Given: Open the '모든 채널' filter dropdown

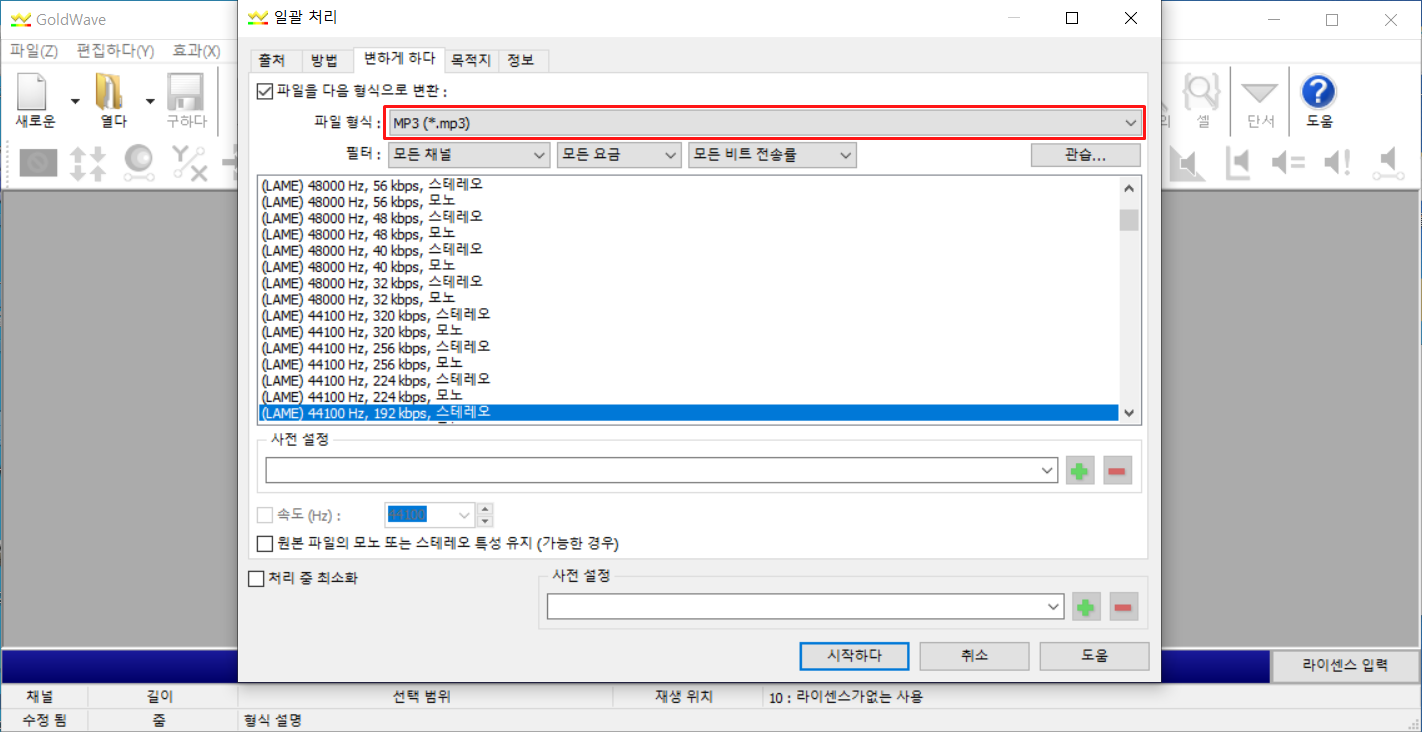Looking at the screenshot, I should click(x=469, y=155).
